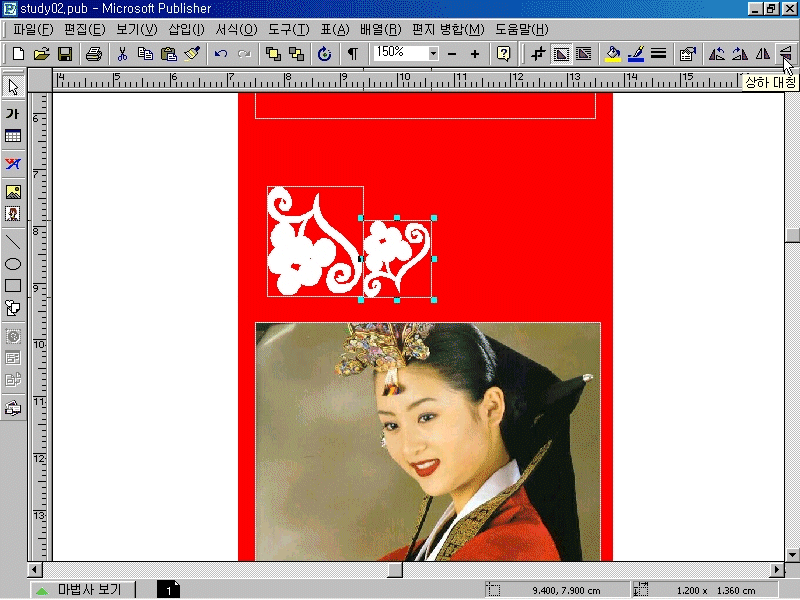Image resolution: width=800 pixels, height=600 pixels.
Task: Rotate the object left
Action: pos(717,54)
